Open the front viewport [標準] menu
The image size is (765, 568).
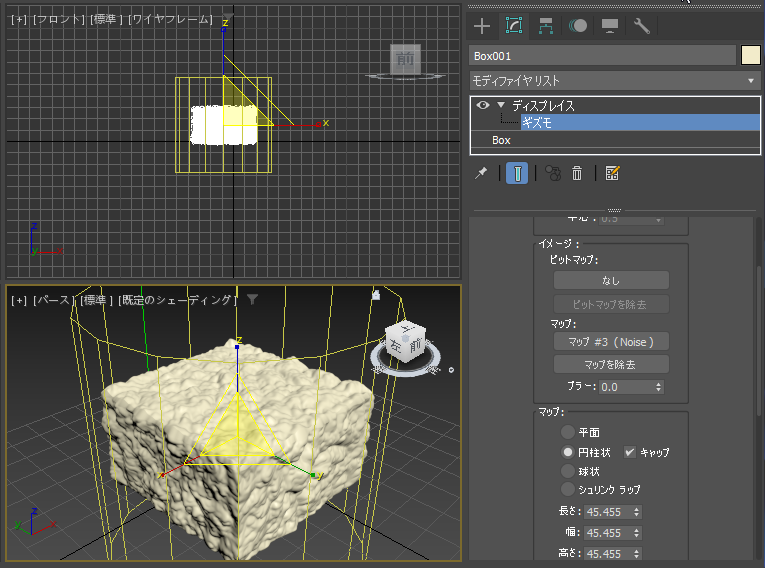(105, 19)
